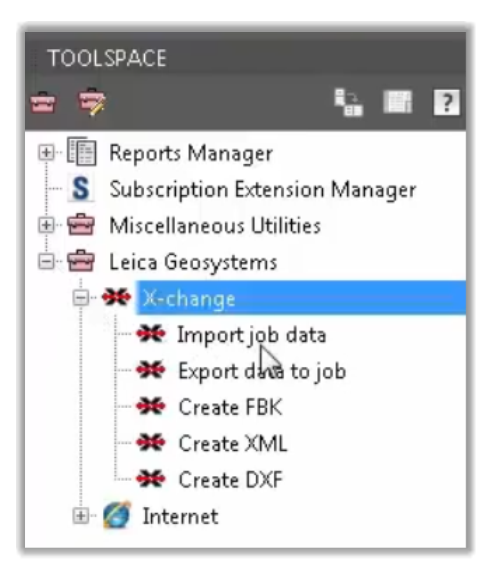Expand the Reports Manager node
The width and height of the screenshot is (494, 582).
[x=46, y=152]
